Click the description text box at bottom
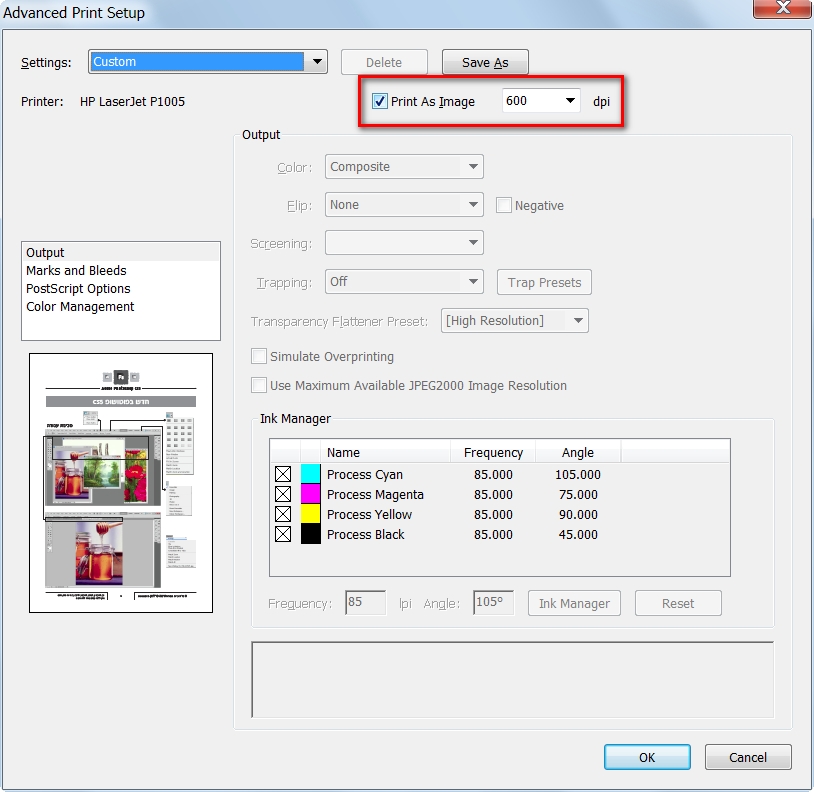814x792 pixels. (x=513, y=679)
